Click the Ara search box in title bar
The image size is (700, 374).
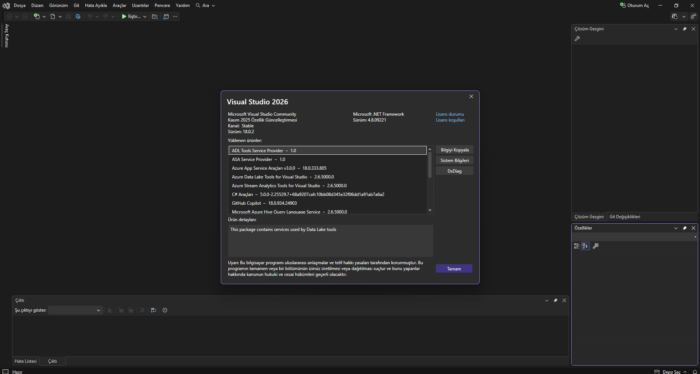coord(205,6)
